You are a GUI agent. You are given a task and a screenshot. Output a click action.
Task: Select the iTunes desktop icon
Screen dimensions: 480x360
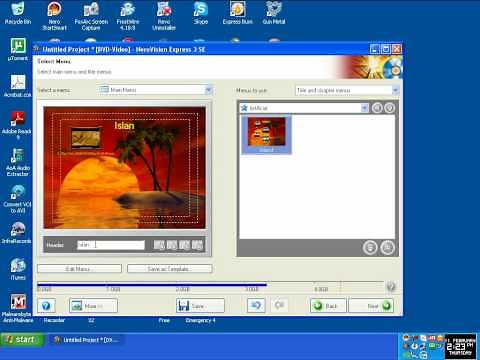18,269
